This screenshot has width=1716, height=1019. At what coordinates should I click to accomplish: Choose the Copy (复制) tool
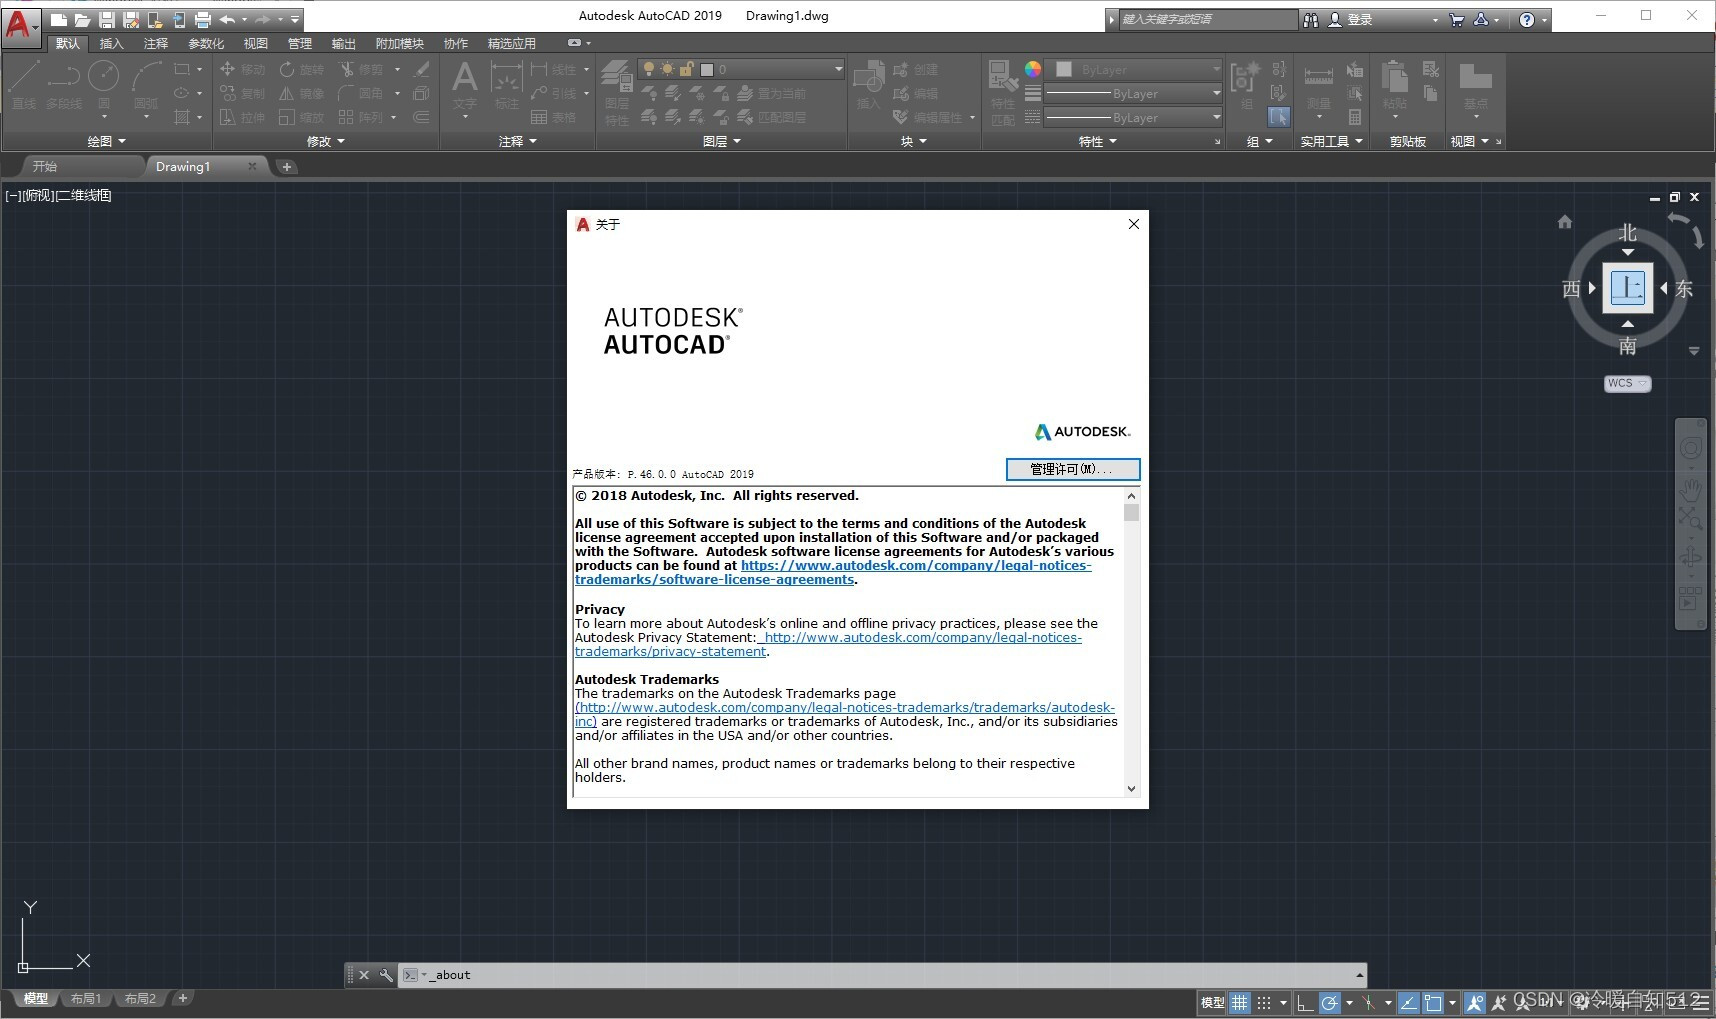(243, 93)
